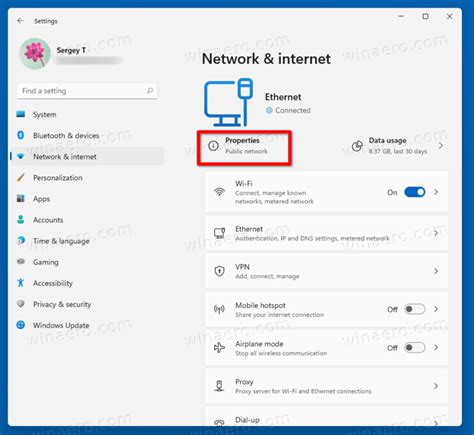
Task: Click the Privacy & security shield icon
Action: (x=21, y=304)
